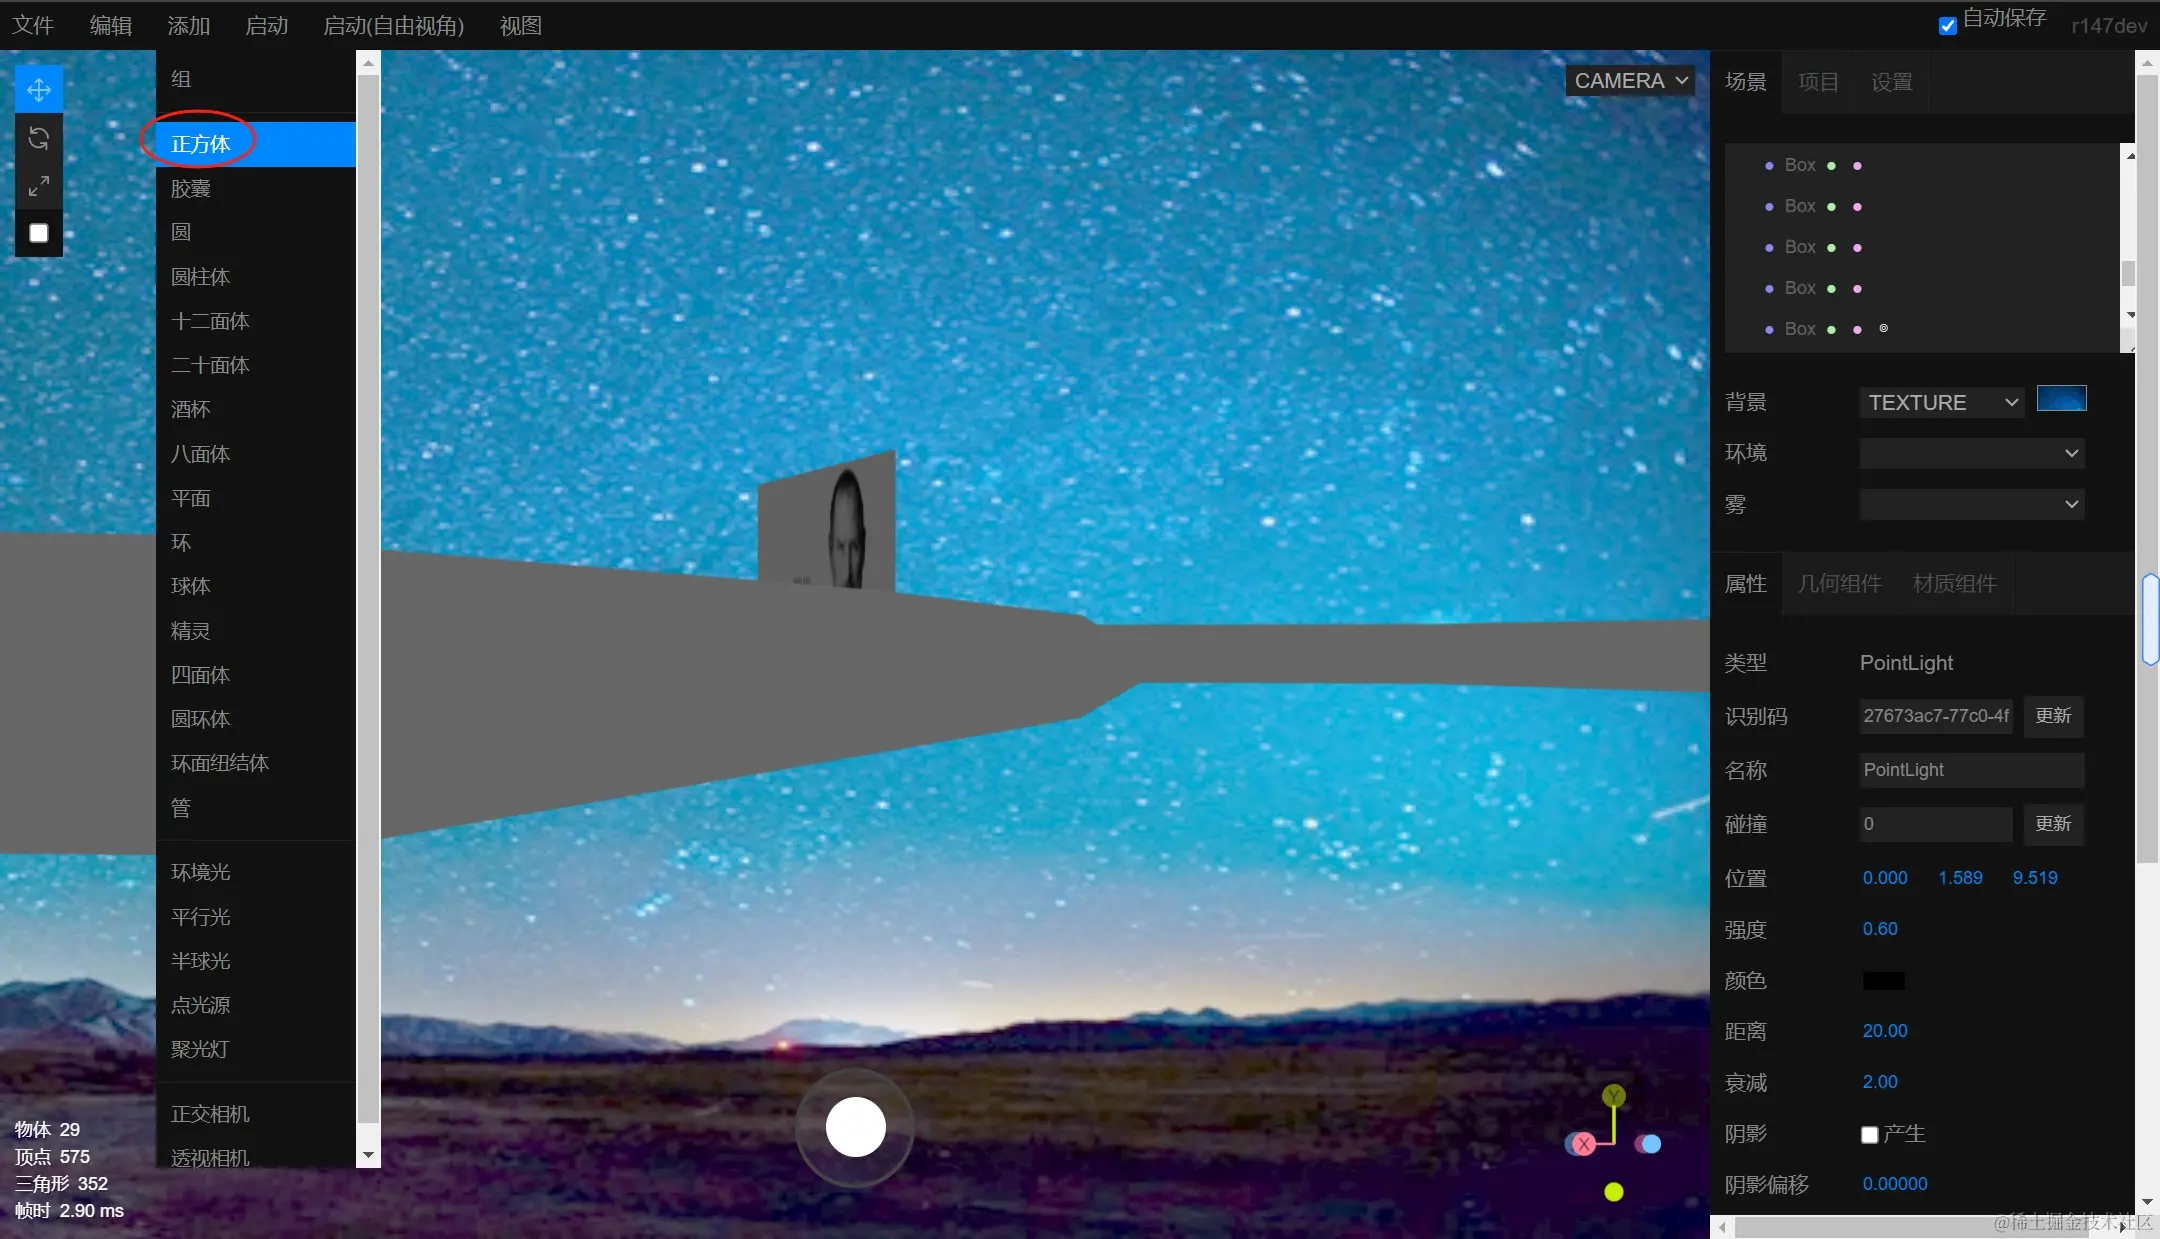Add a 点光源 from the menu
Viewport: 2160px width, 1239px height.
click(201, 1005)
